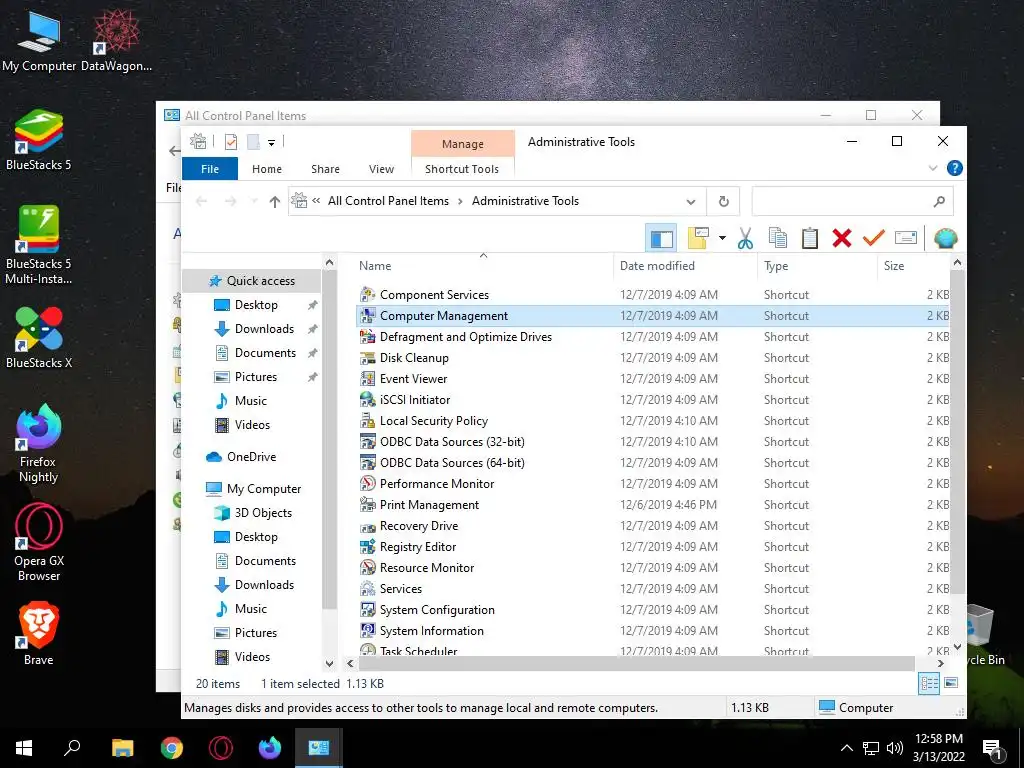Click the blue help question mark icon

pos(954,168)
